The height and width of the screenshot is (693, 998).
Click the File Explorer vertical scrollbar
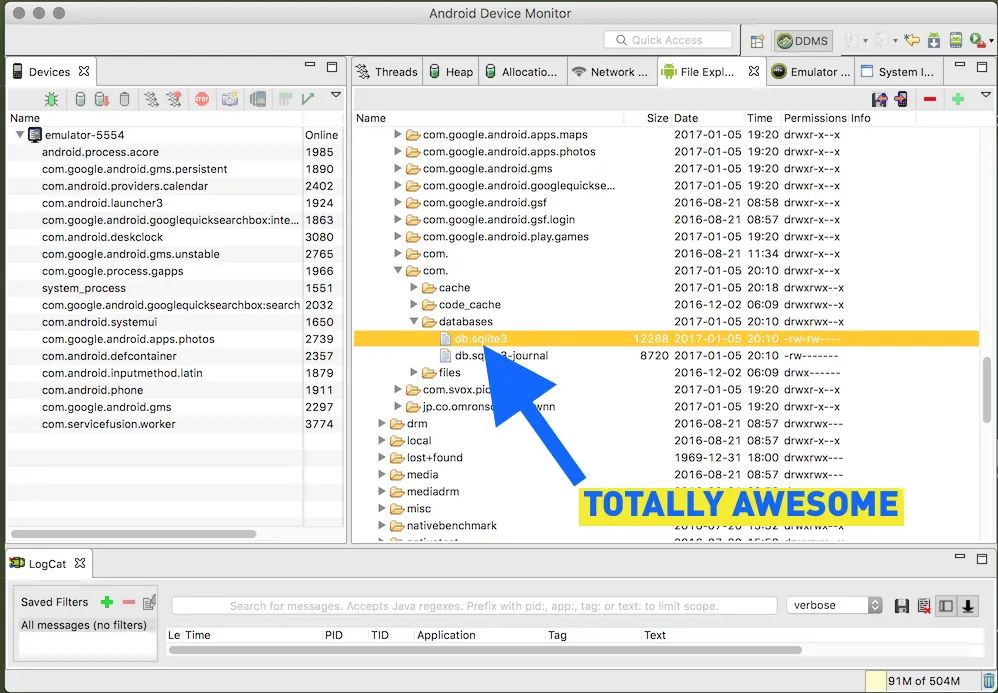tap(987, 389)
